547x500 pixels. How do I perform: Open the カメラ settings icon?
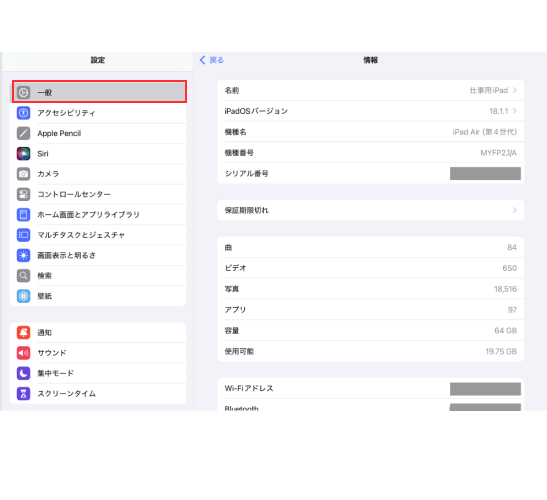click(x=23, y=174)
